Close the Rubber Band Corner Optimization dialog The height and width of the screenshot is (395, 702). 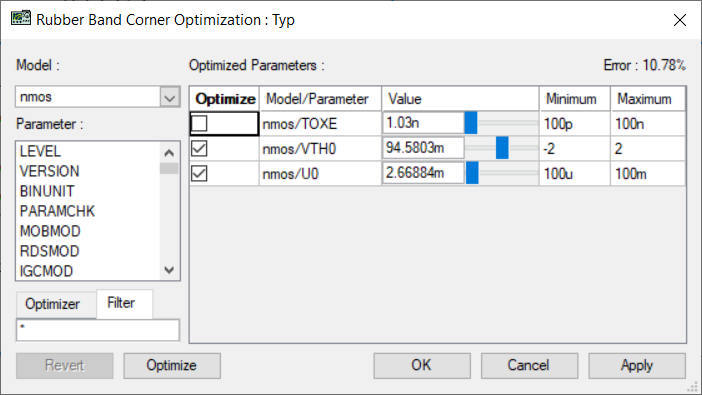click(680, 20)
